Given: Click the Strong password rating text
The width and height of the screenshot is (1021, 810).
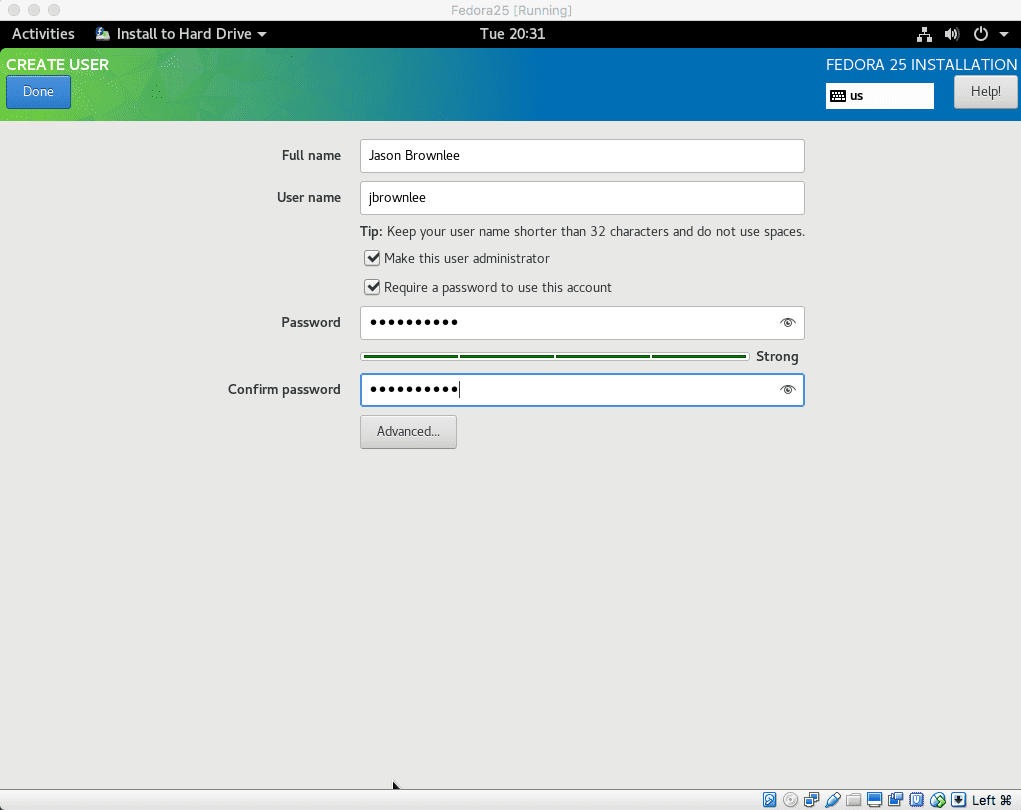Looking at the screenshot, I should click(777, 357).
